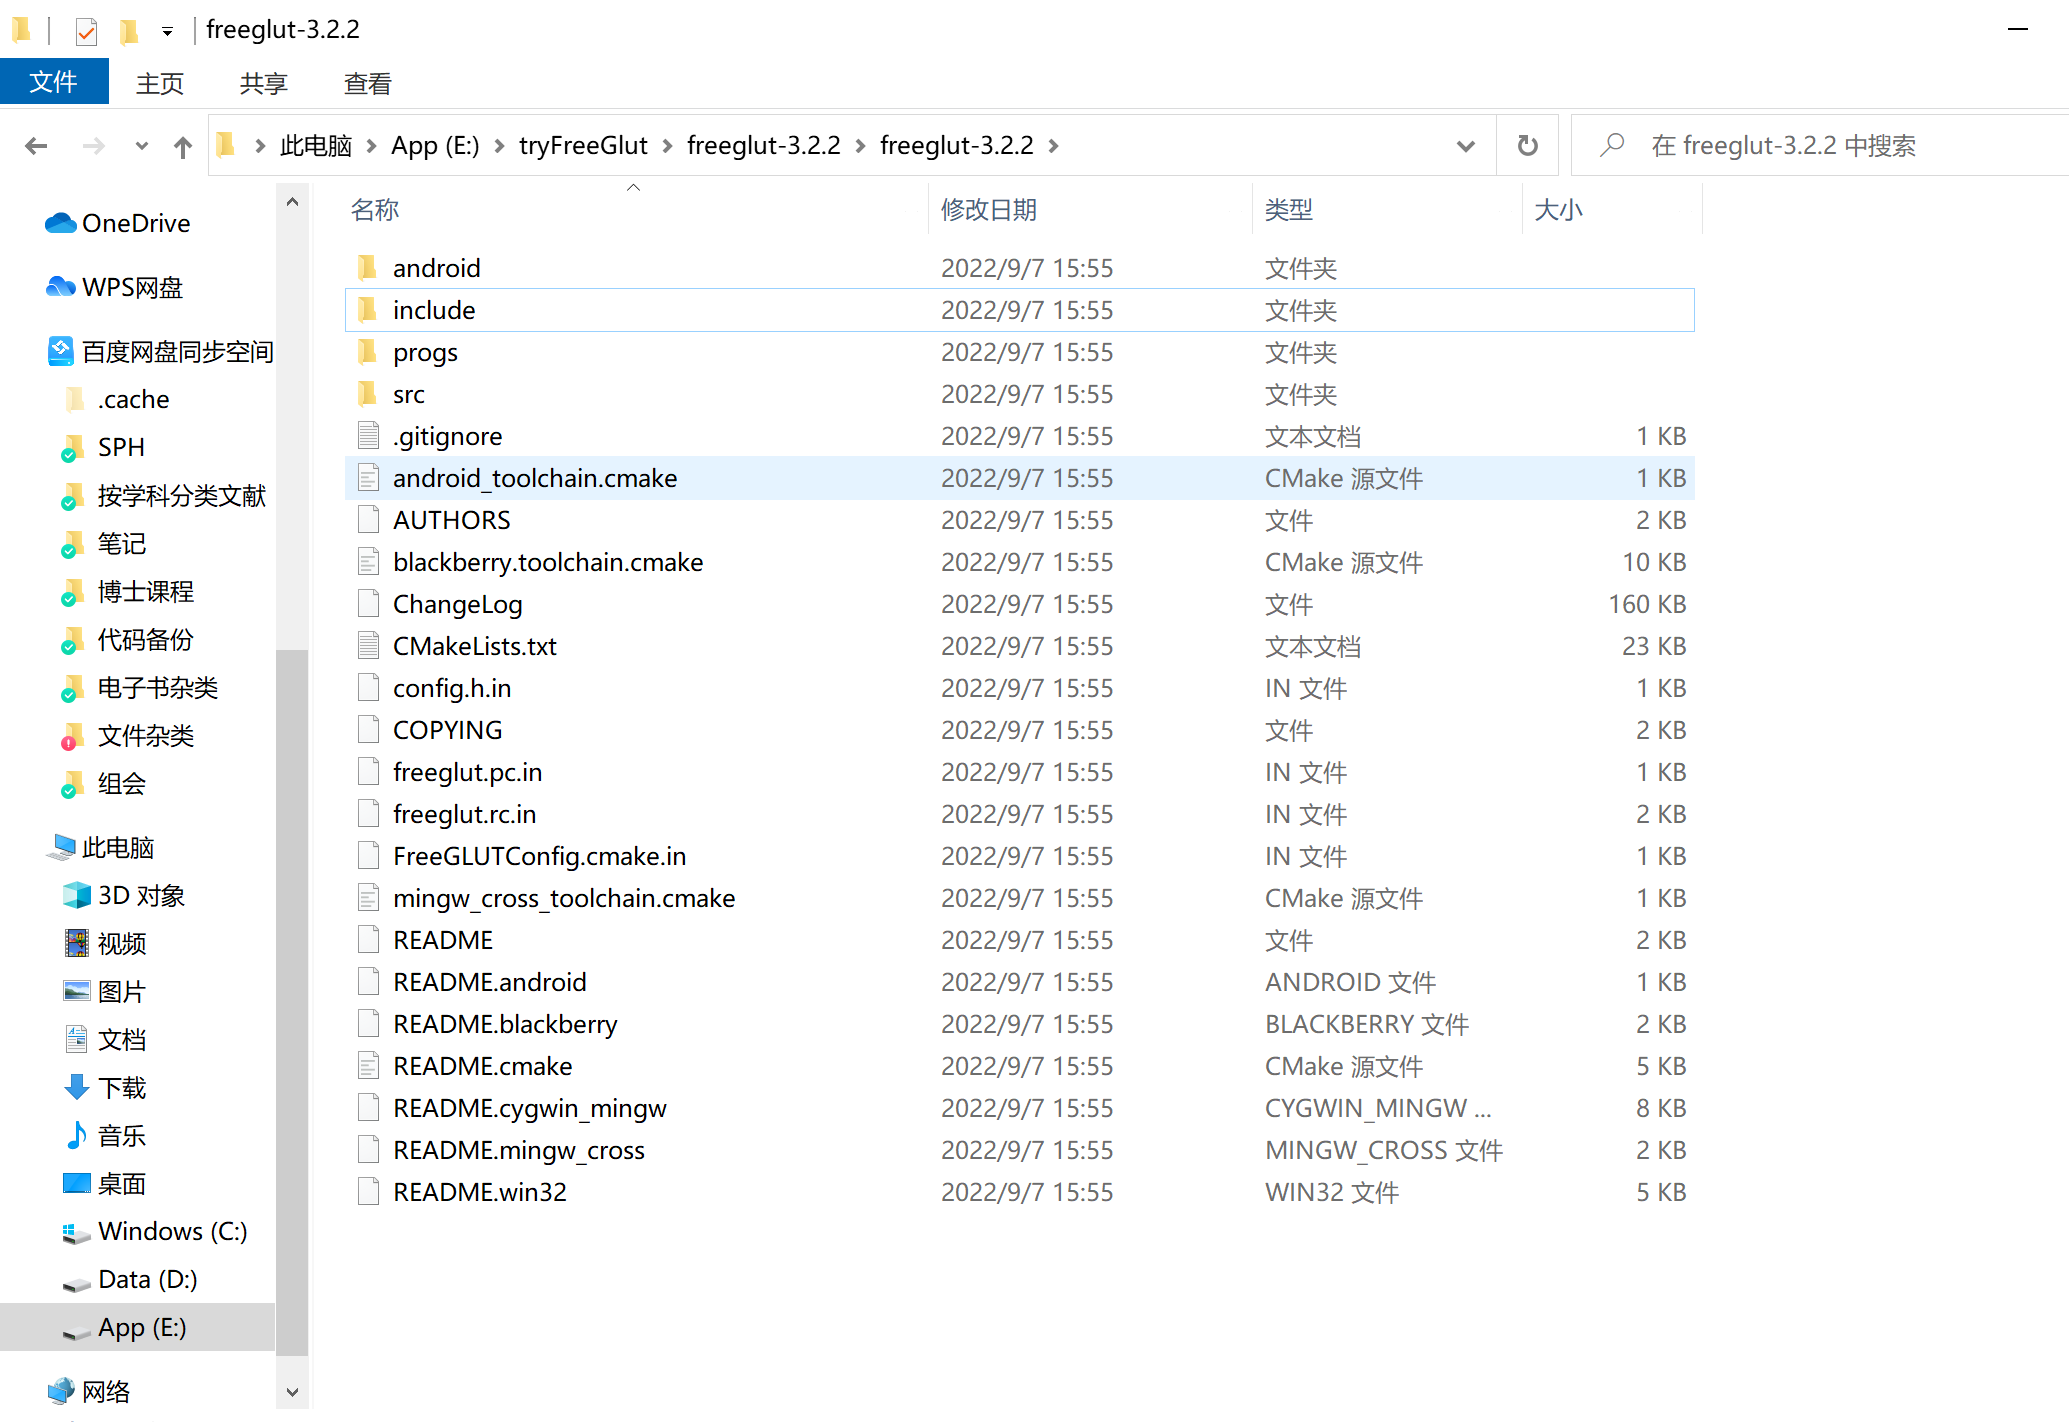Open Windows (C:) drive

click(x=172, y=1231)
